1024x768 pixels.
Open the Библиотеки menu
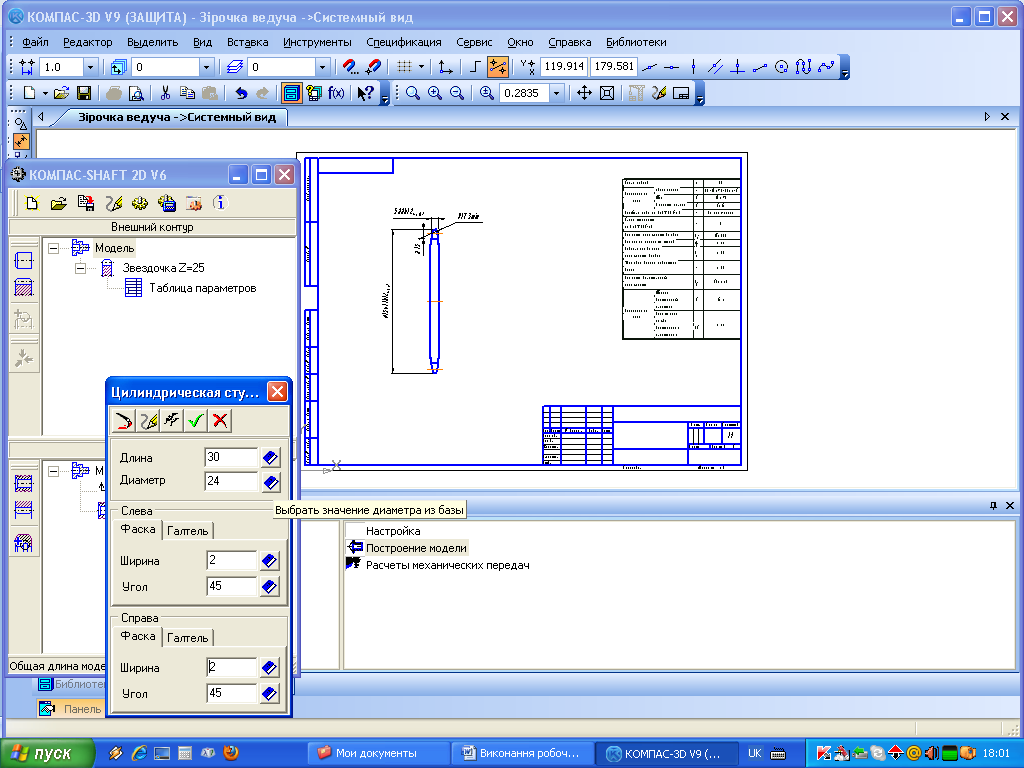tap(636, 42)
